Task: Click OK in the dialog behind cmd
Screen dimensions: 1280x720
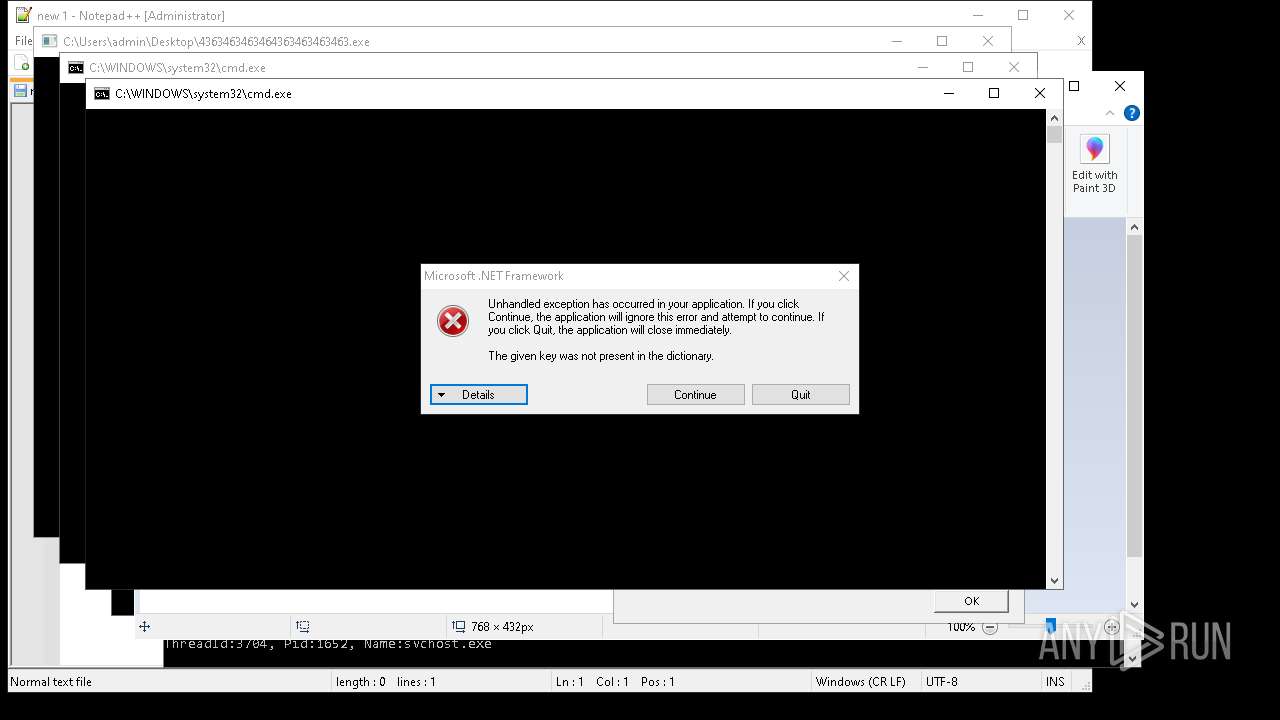Action: [971, 601]
